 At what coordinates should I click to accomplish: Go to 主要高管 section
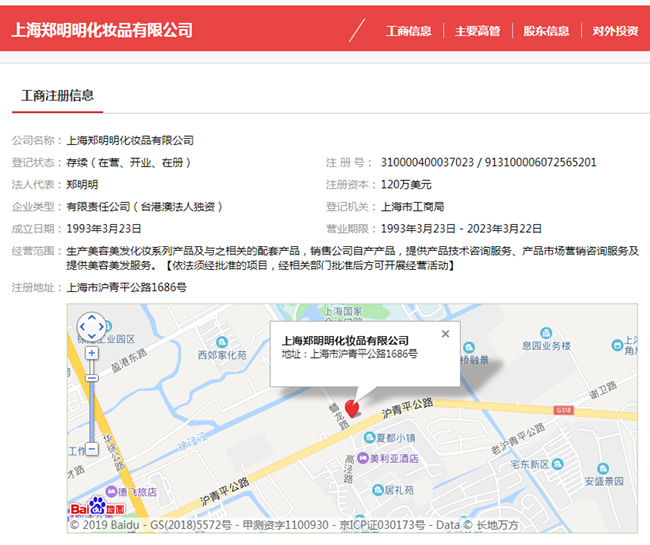click(478, 31)
